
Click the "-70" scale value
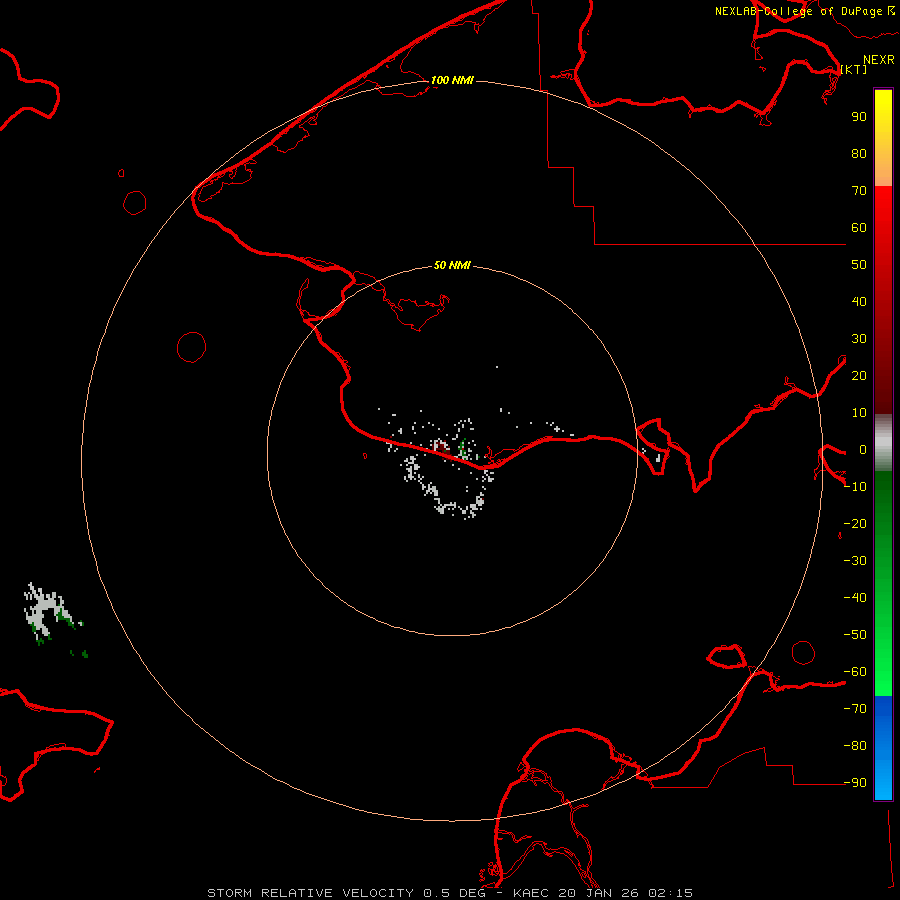[x=855, y=709]
